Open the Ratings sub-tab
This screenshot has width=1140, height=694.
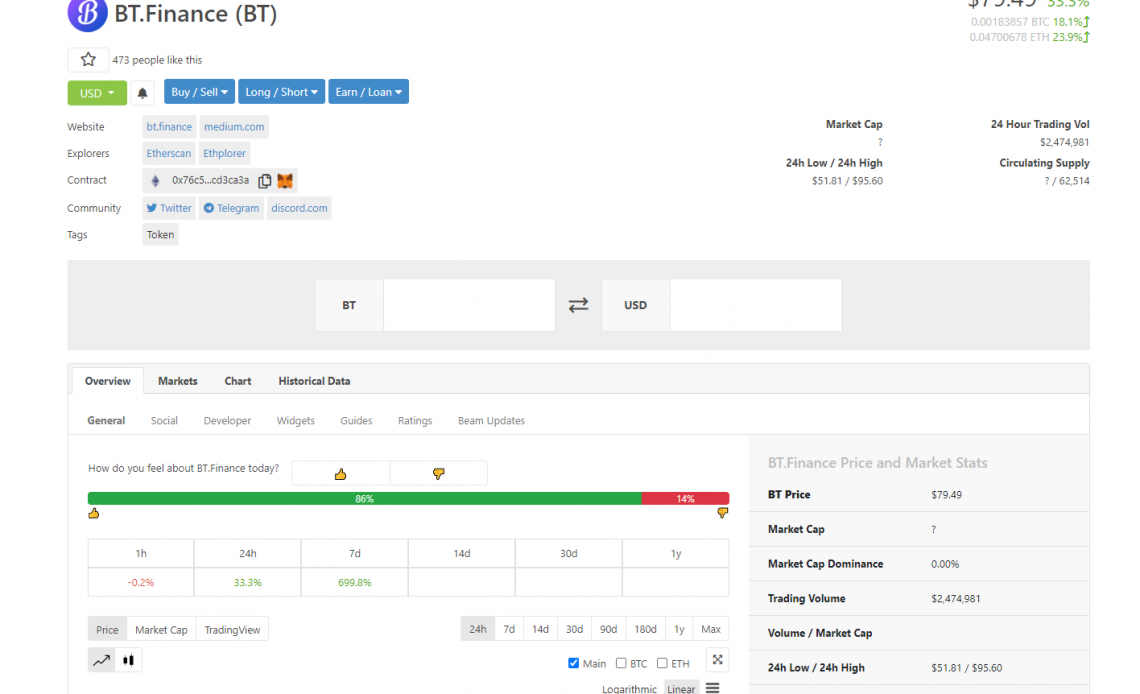(x=415, y=421)
